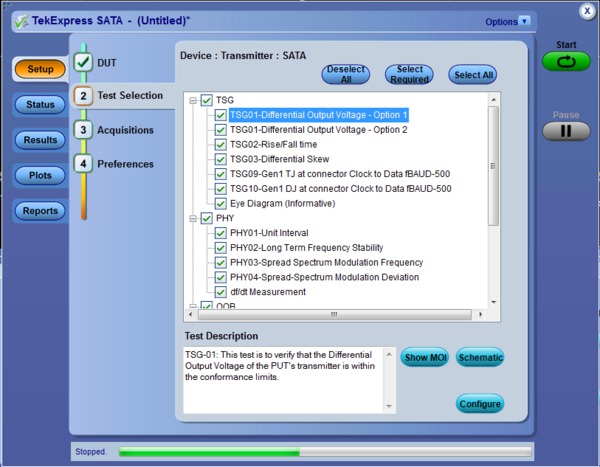Click the TekExpress logo icon in title
This screenshot has width=600, height=467.
tap(21, 21)
